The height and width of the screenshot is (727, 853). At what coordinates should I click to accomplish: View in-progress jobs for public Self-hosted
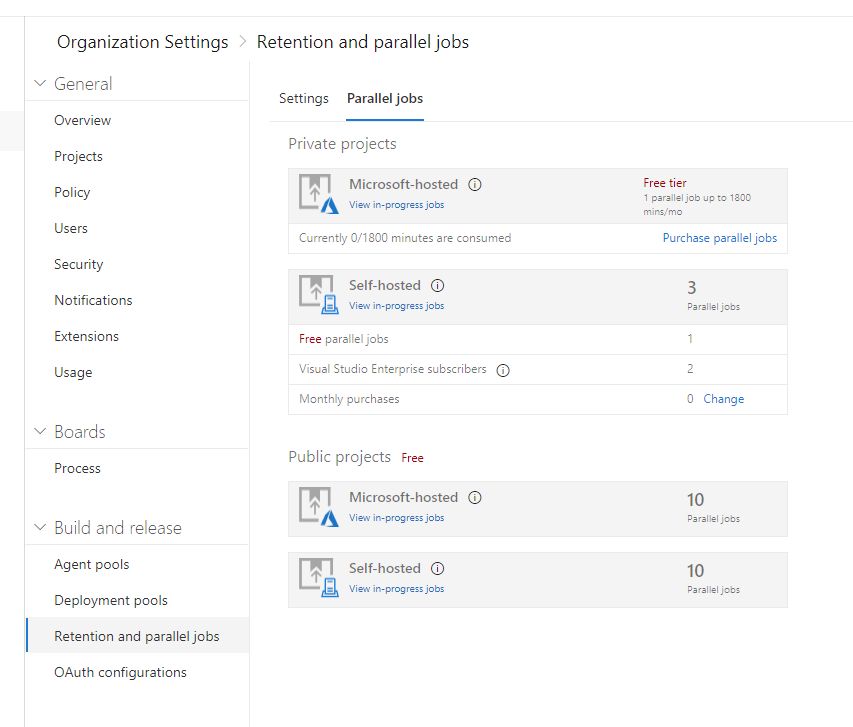coord(397,589)
